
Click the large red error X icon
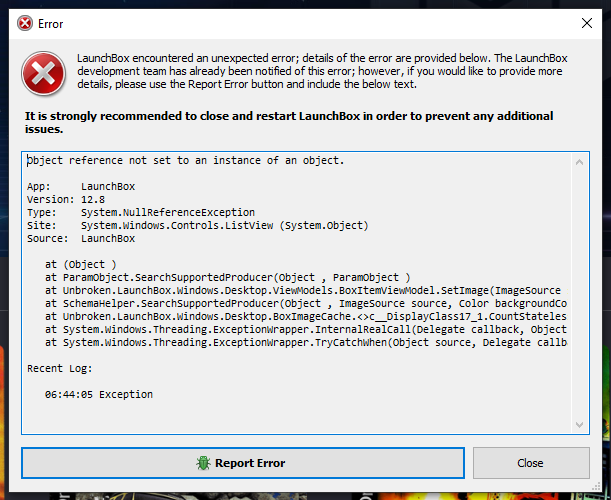click(x=42, y=71)
